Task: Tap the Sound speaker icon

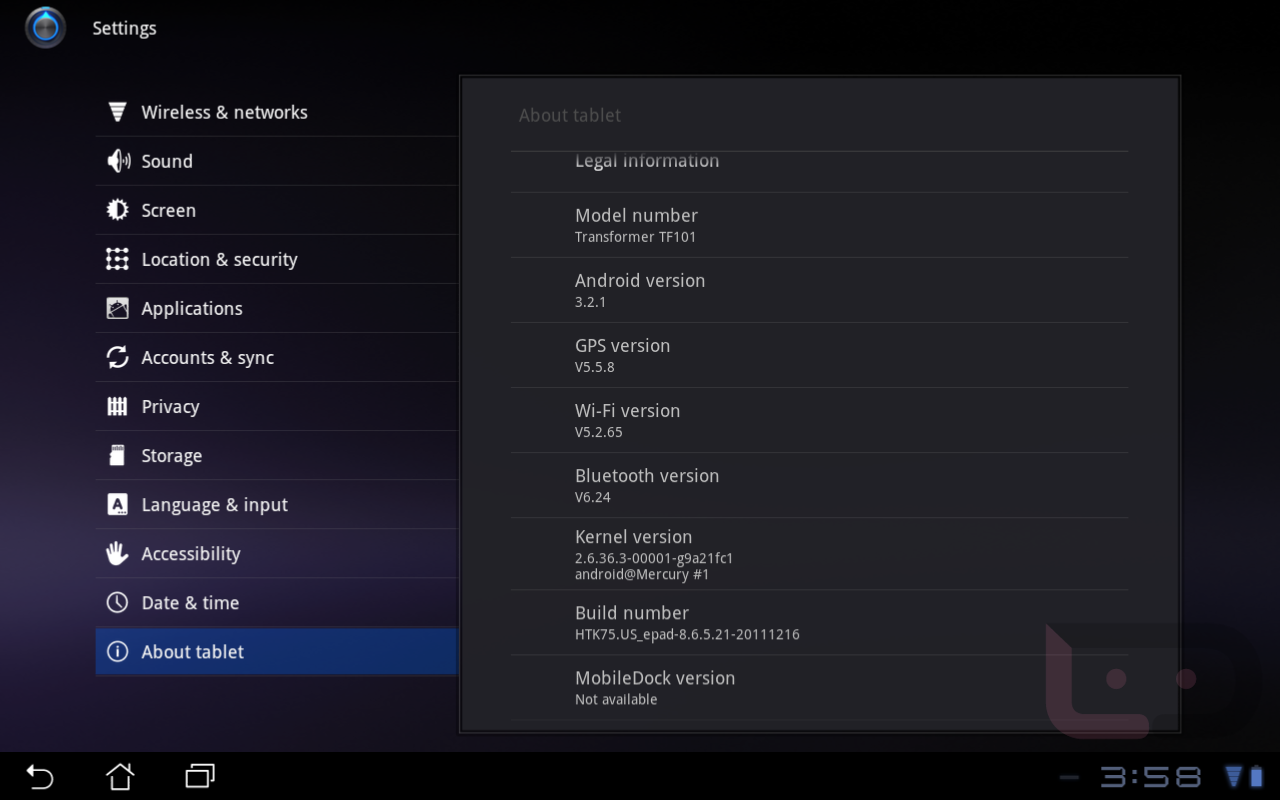Action: click(117, 161)
